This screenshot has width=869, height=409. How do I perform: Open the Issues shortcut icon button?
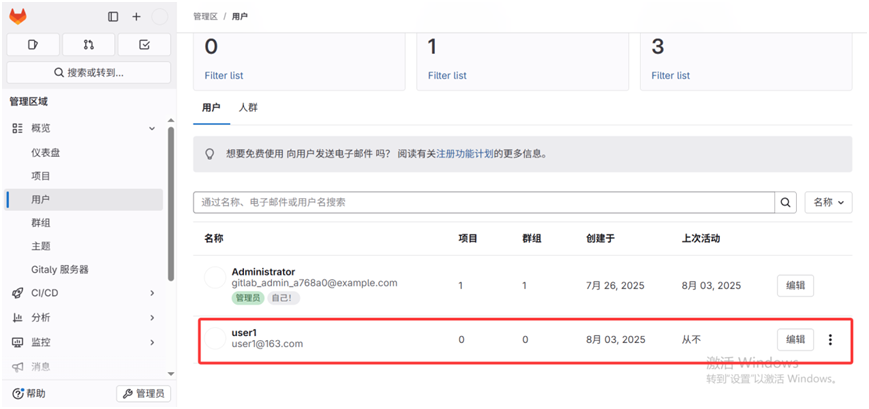click(33, 45)
